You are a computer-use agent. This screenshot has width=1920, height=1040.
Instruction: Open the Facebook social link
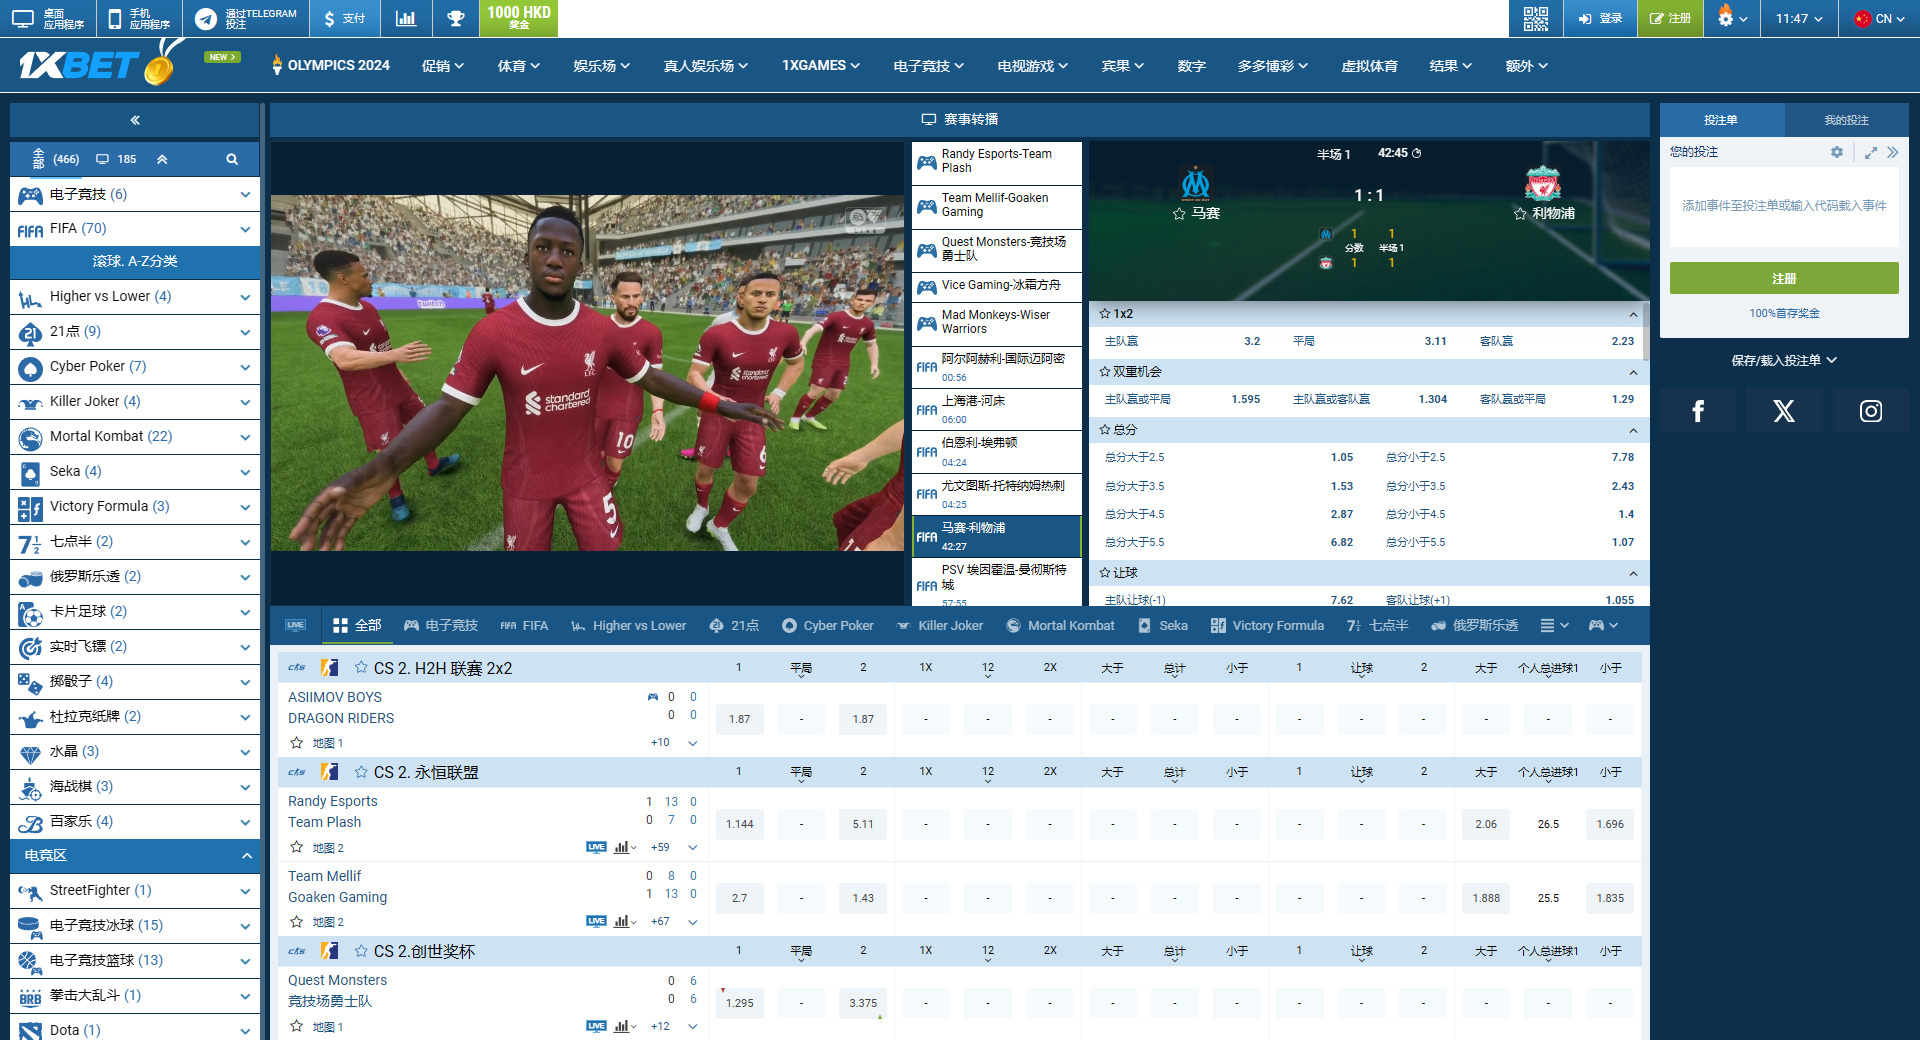click(1697, 411)
